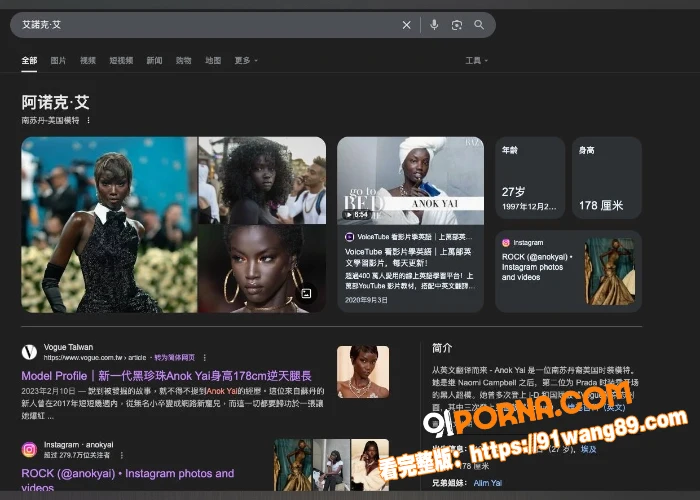The height and width of the screenshot is (500, 700).
Task: Click 超过 279.7万位关注者 follower text
Action: coord(76,455)
